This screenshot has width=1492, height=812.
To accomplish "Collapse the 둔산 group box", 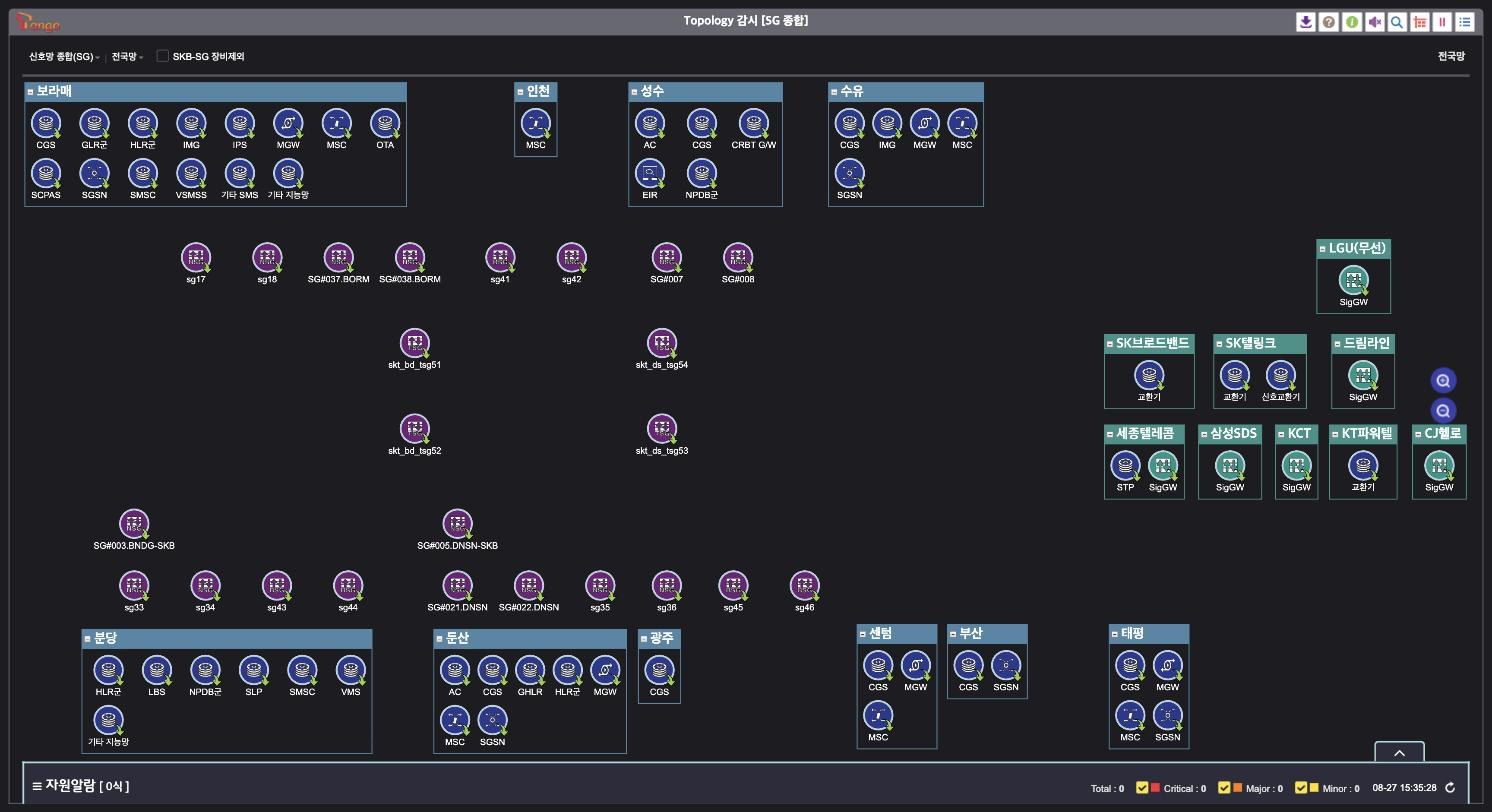I will (x=440, y=639).
